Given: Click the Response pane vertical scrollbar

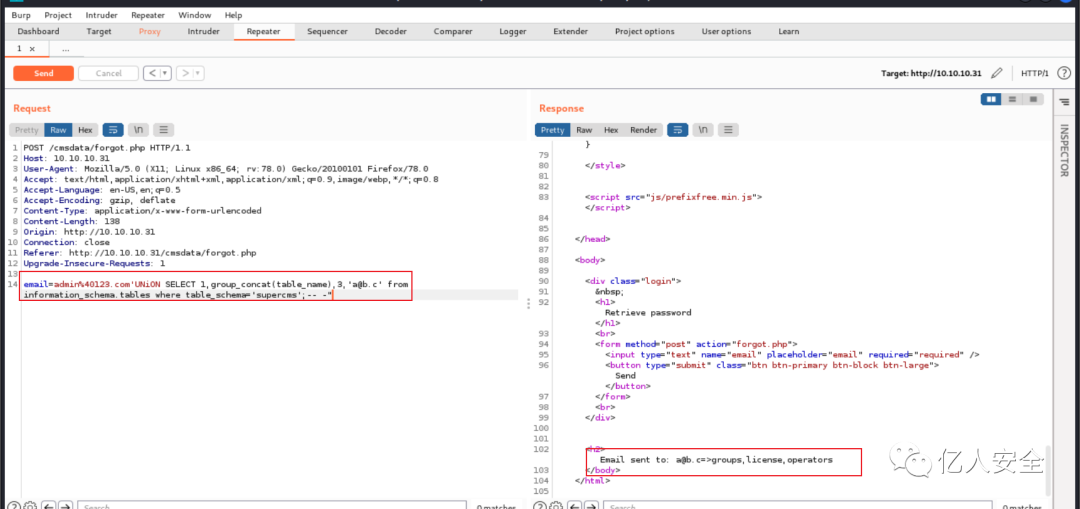Looking at the screenshot, I should 1048,468.
